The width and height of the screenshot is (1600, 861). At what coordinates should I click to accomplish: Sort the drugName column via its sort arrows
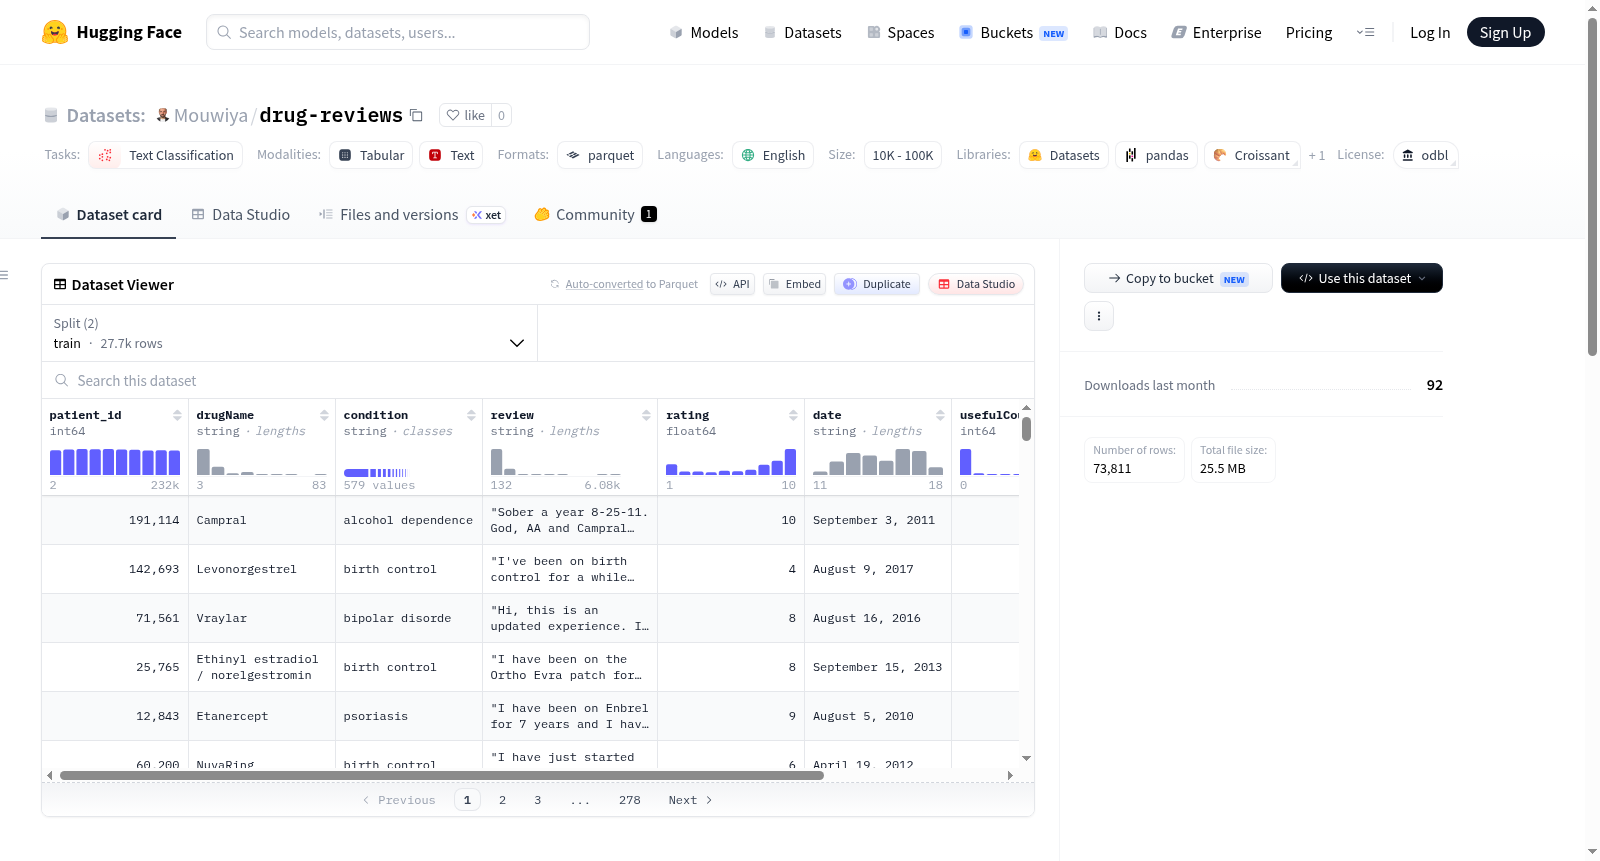pyautogui.click(x=324, y=415)
